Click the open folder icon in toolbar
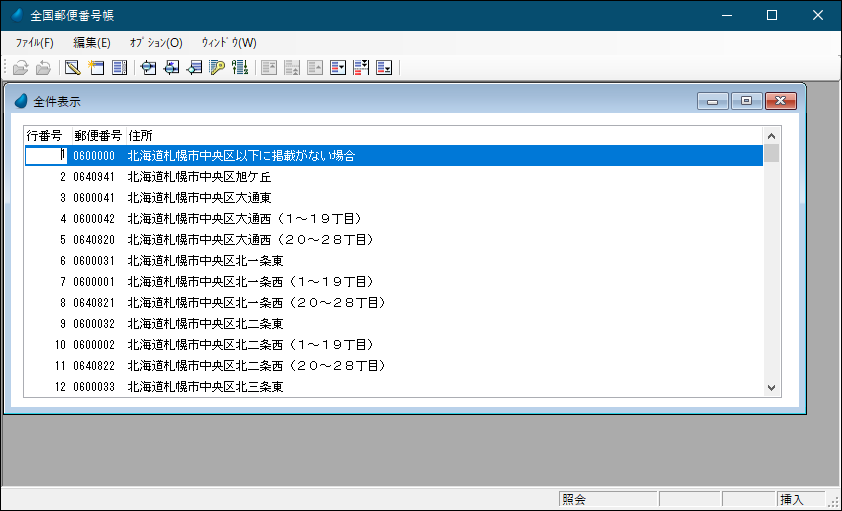 20,68
